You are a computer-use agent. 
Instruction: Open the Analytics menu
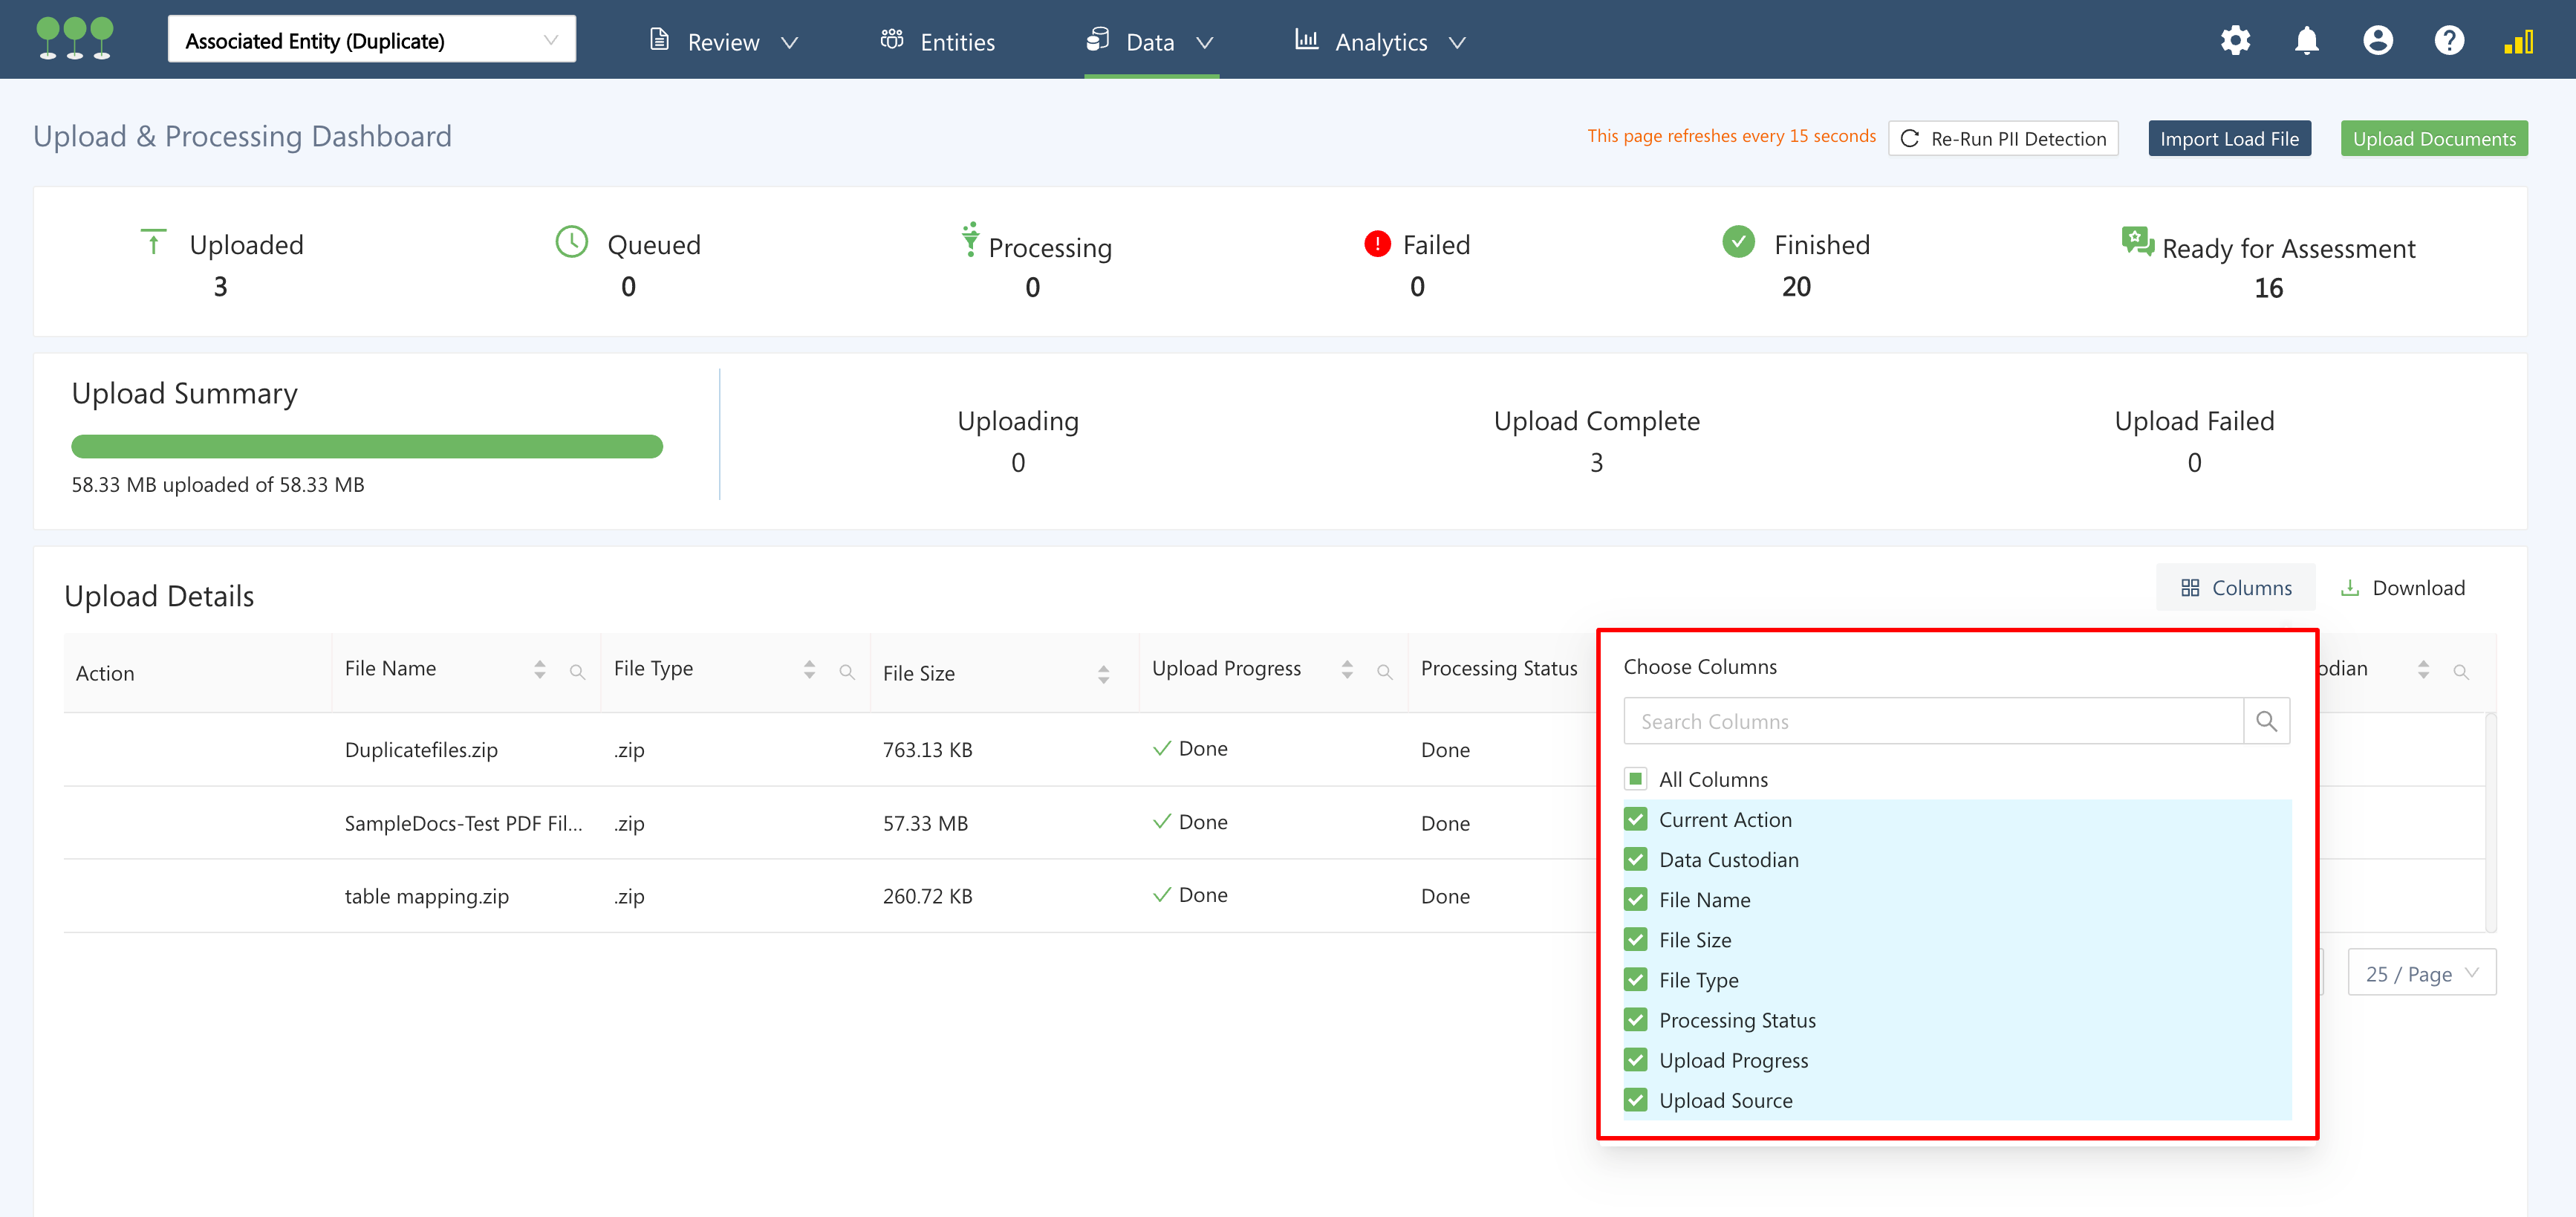click(x=1380, y=42)
